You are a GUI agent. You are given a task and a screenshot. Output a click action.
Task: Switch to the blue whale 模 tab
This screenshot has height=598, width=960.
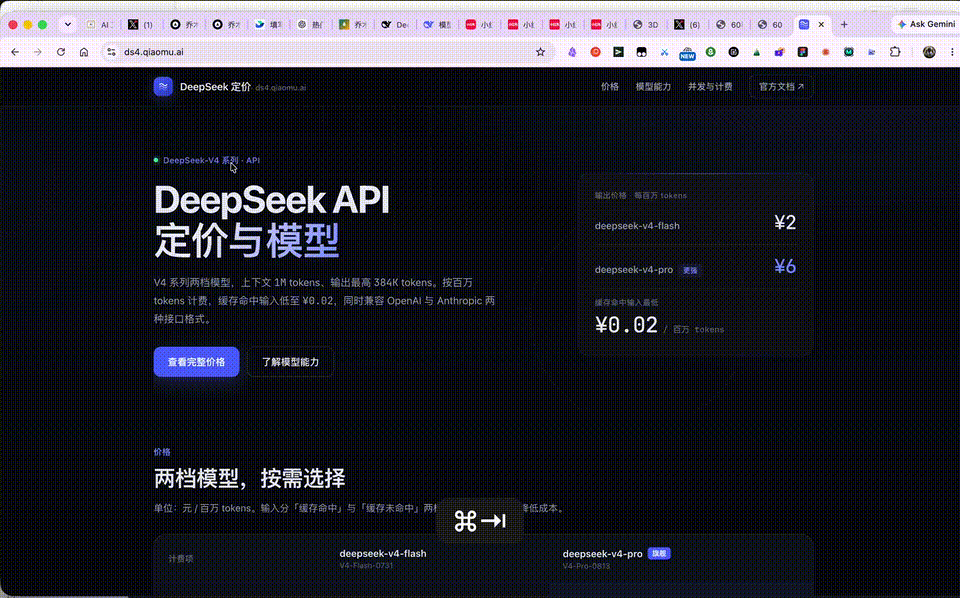click(x=437, y=24)
